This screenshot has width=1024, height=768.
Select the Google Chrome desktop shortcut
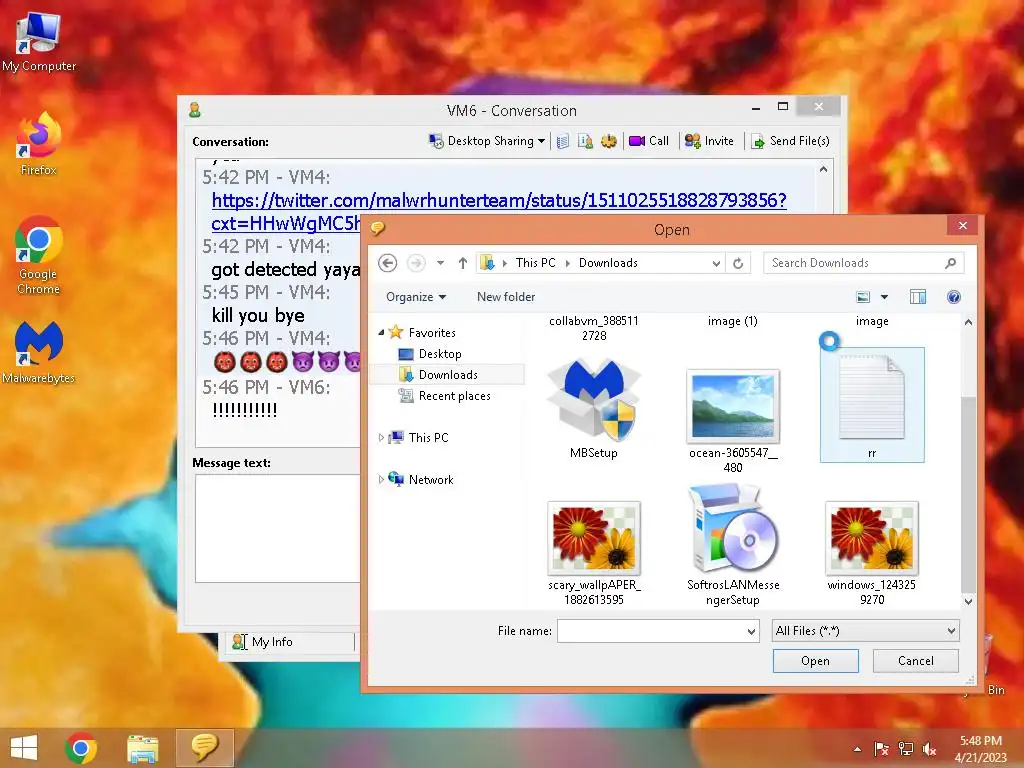pos(39,255)
